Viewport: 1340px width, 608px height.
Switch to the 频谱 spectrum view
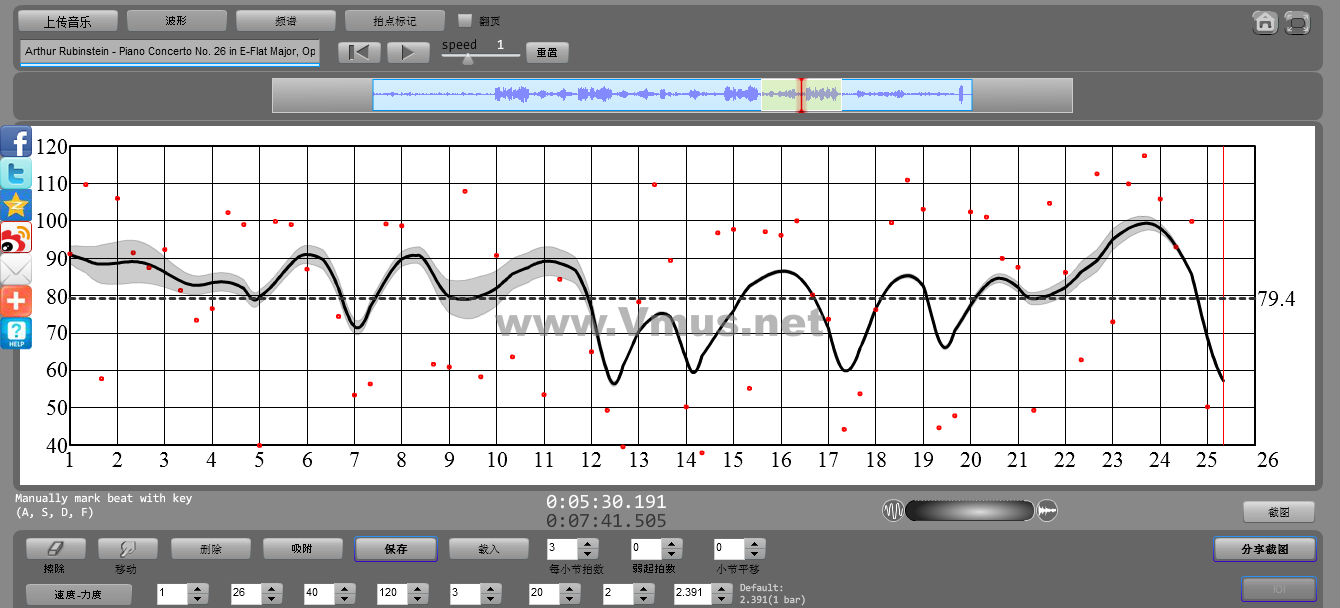tap(285, 20)
